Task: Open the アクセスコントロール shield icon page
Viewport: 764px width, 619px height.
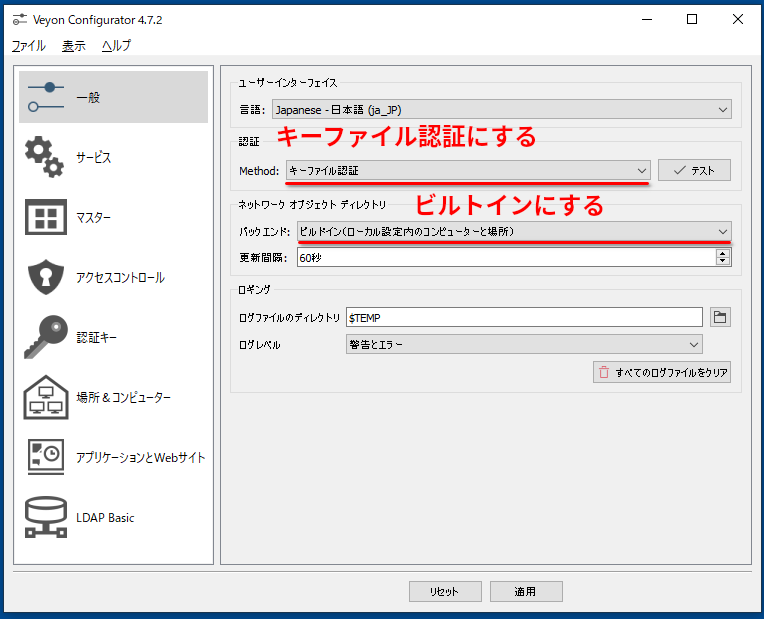Action: 46,277
